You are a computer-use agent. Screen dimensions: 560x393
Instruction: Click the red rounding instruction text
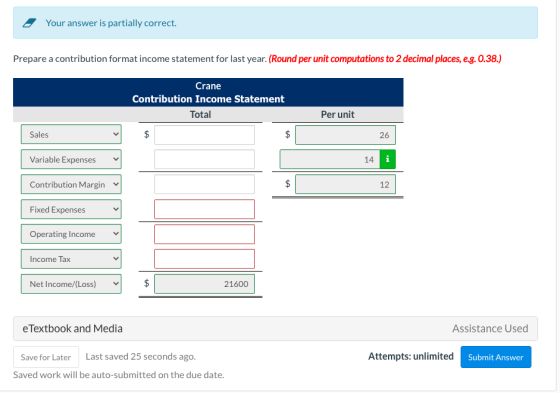(x=385, y=59)
